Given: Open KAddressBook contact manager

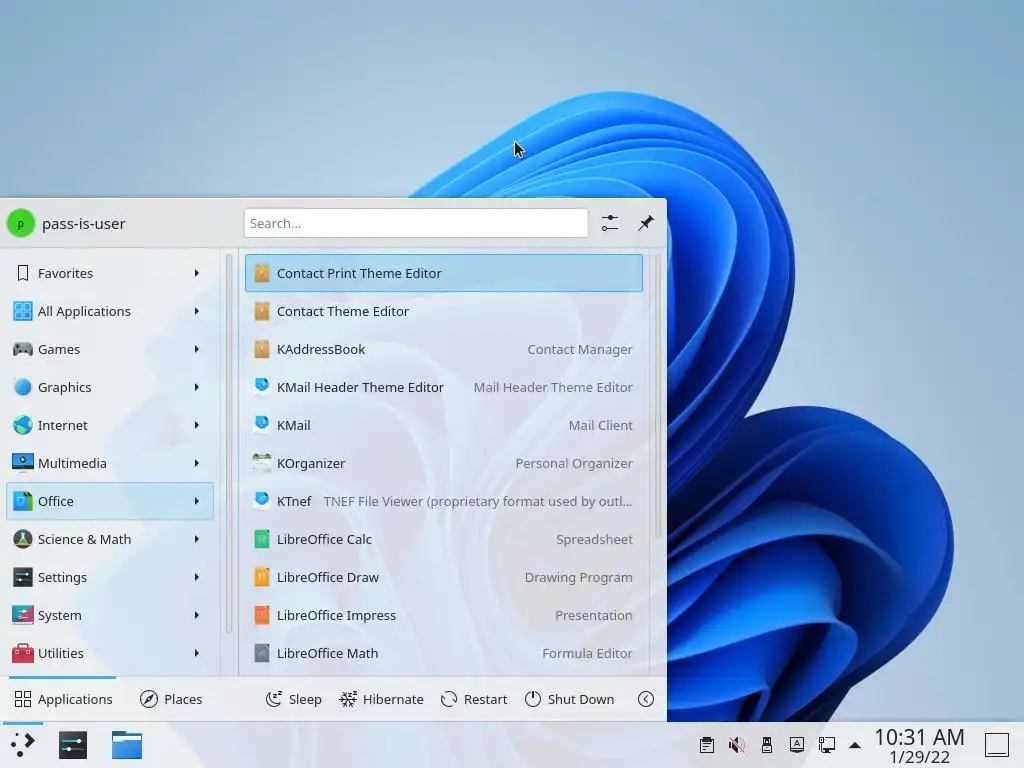Looking at the screenshot, I should point(443,349).
